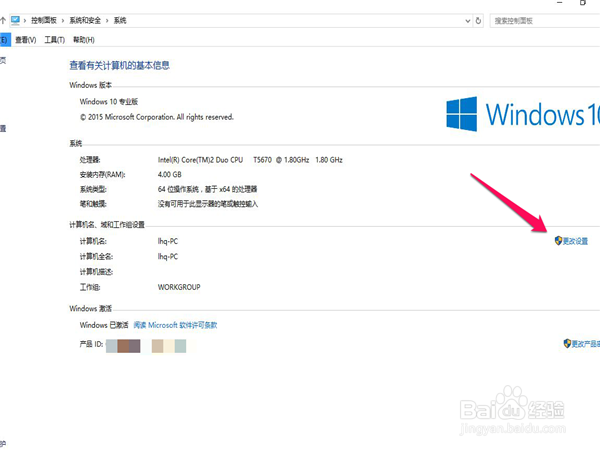Open 阅读 Microsoft 软件许可条款 link
The width and height of the screenshot is (600, 450).
pyautogui.click(x=175, y=325)
